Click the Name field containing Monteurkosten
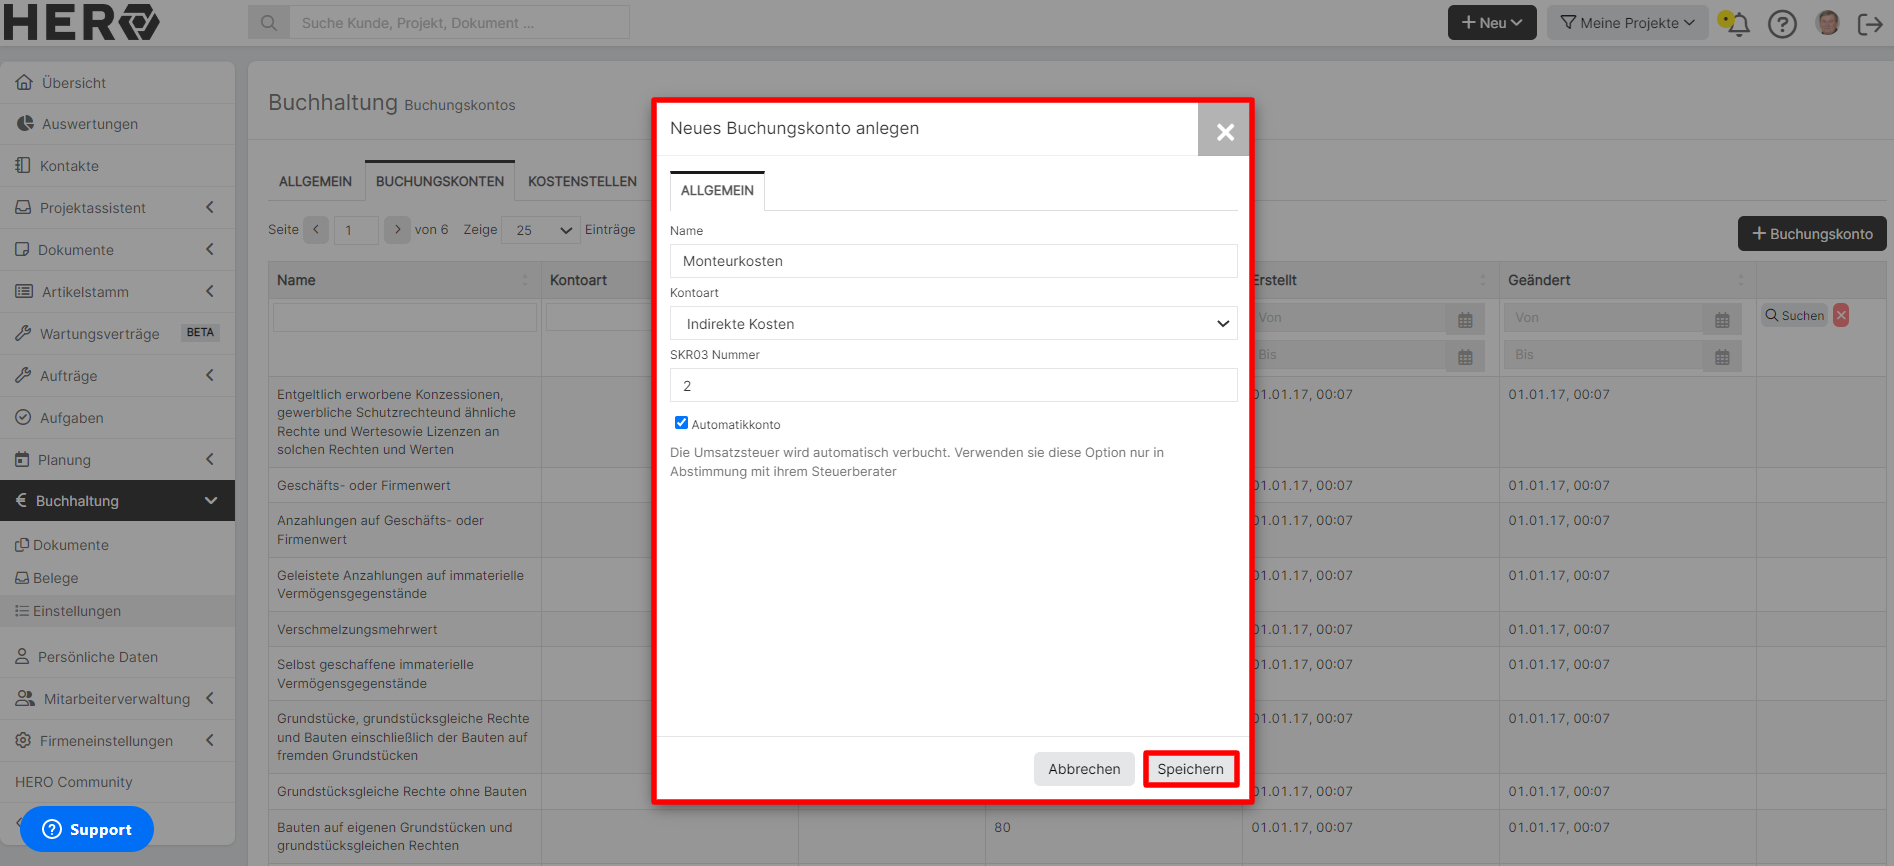The image size is (1894, 866). click(x=954, y=261)
